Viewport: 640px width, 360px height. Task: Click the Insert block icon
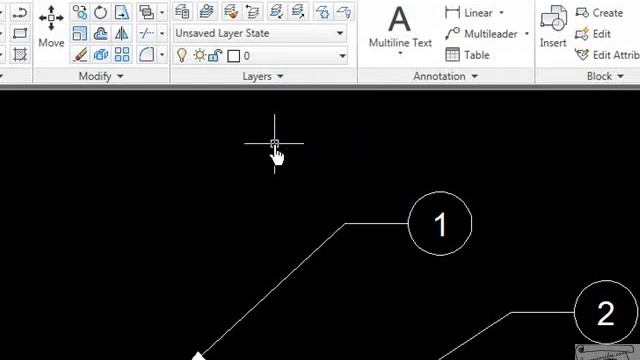(553, 26)
